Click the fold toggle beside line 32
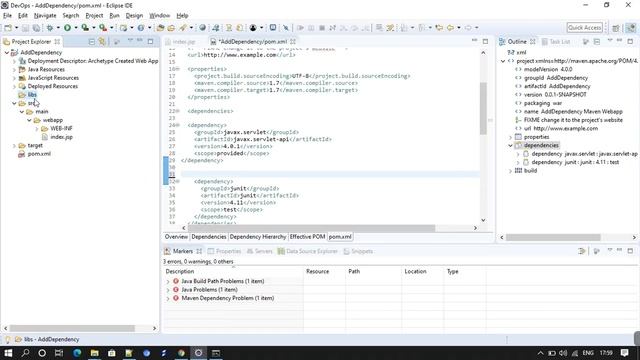Image resolution: width=640 pixels, height=360 pixels. 178,181
